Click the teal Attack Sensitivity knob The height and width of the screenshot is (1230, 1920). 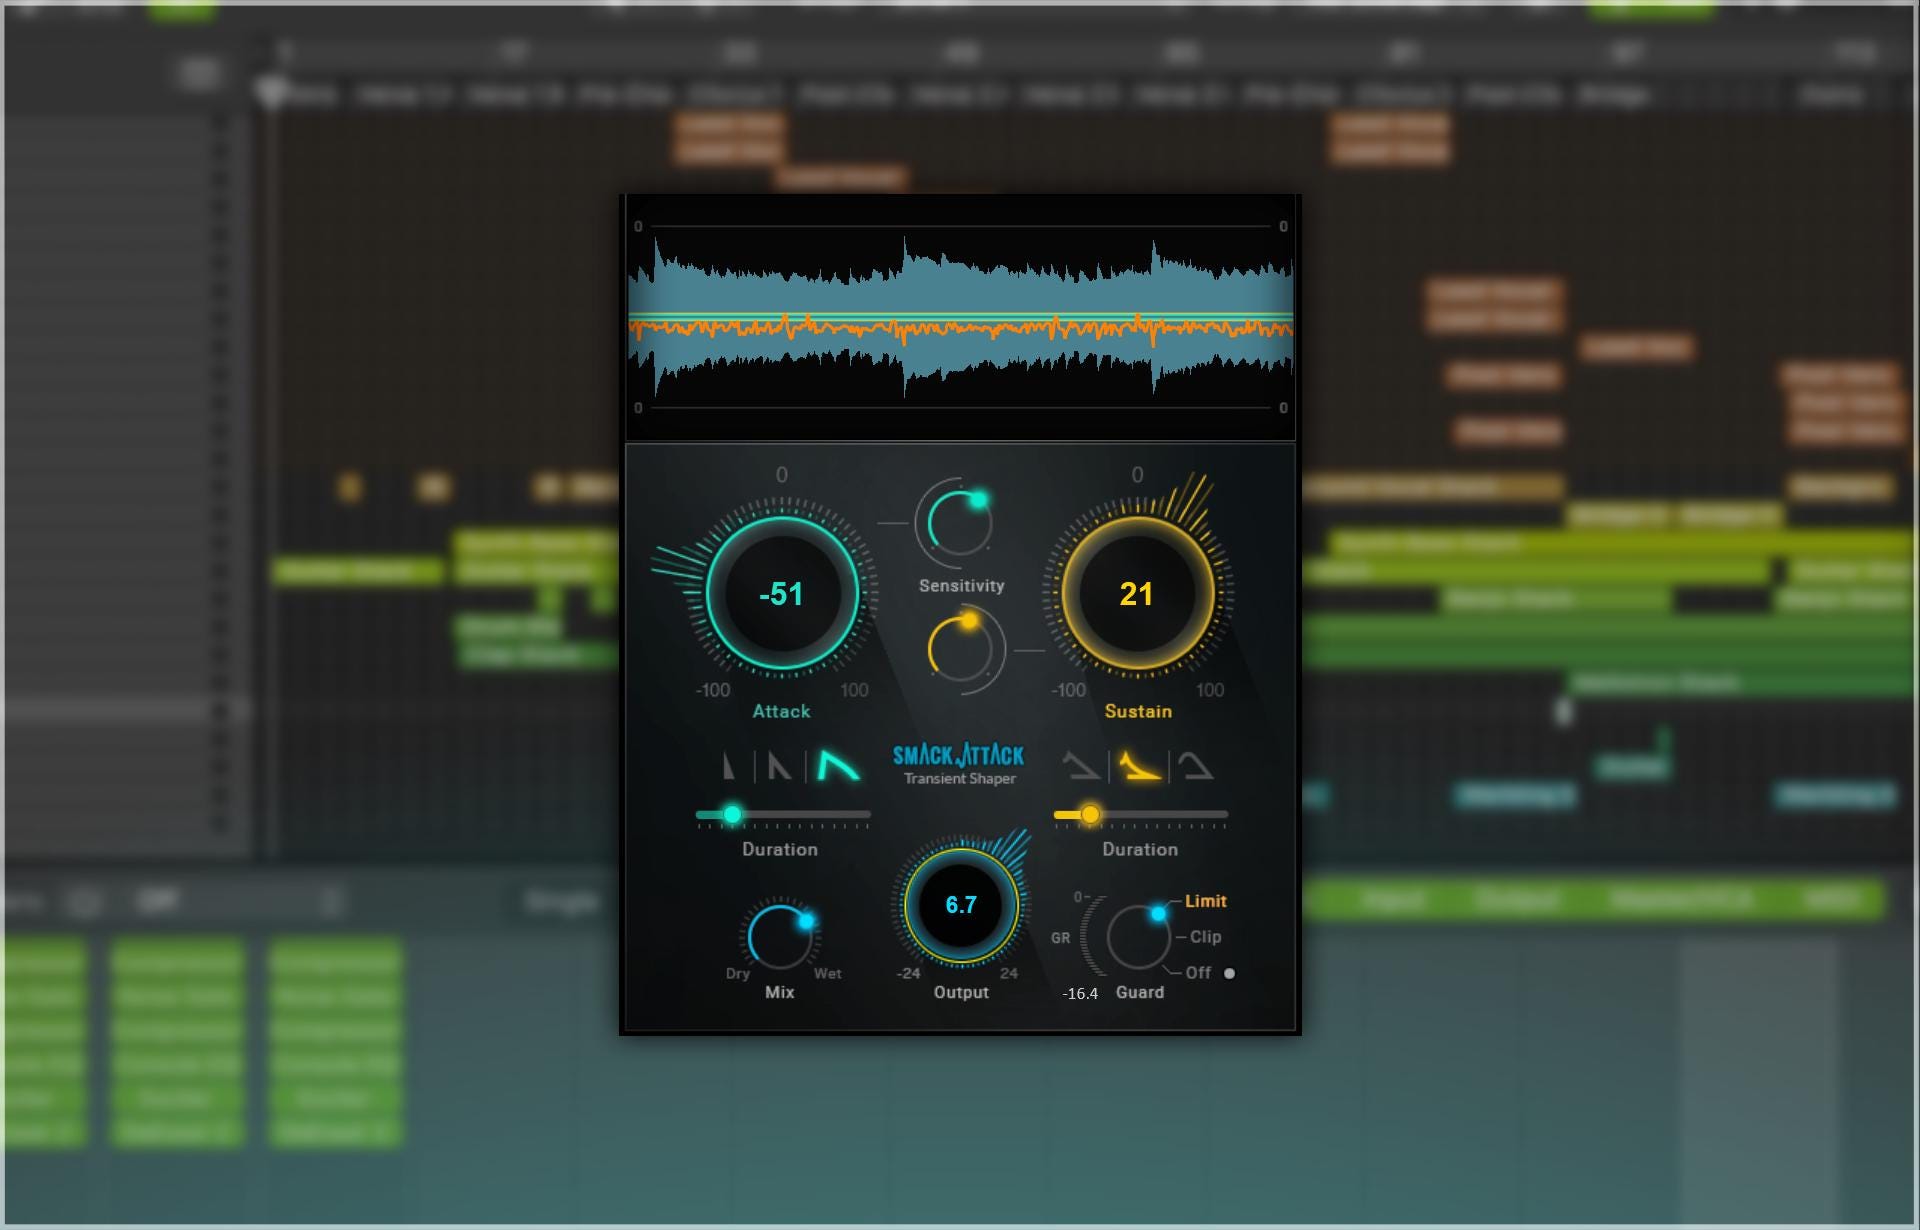[958, 523]
